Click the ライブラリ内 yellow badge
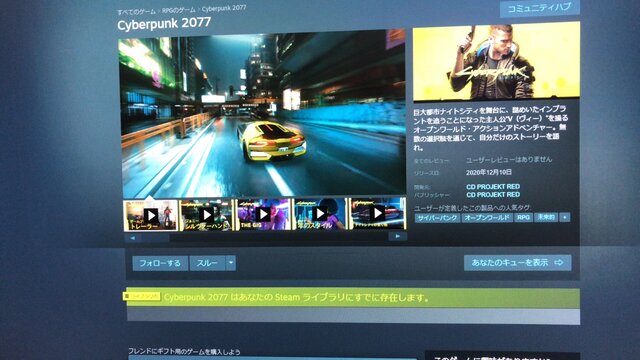This screenshot has width=640, height=360. click(x=142, y=296)
